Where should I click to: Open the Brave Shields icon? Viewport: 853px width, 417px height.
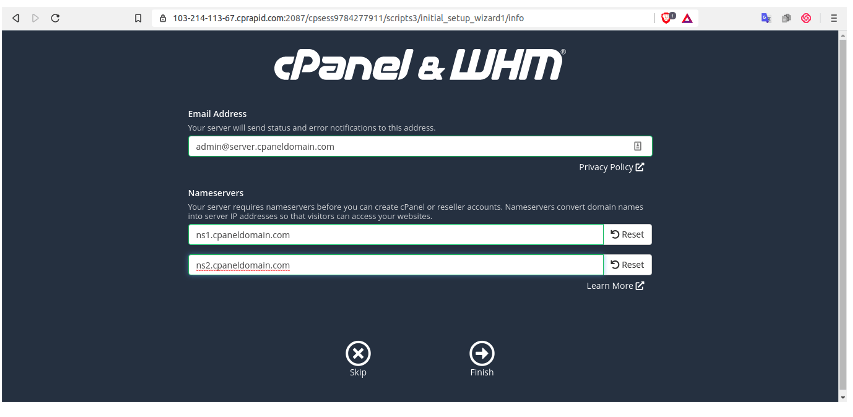(x=667, y=18)
